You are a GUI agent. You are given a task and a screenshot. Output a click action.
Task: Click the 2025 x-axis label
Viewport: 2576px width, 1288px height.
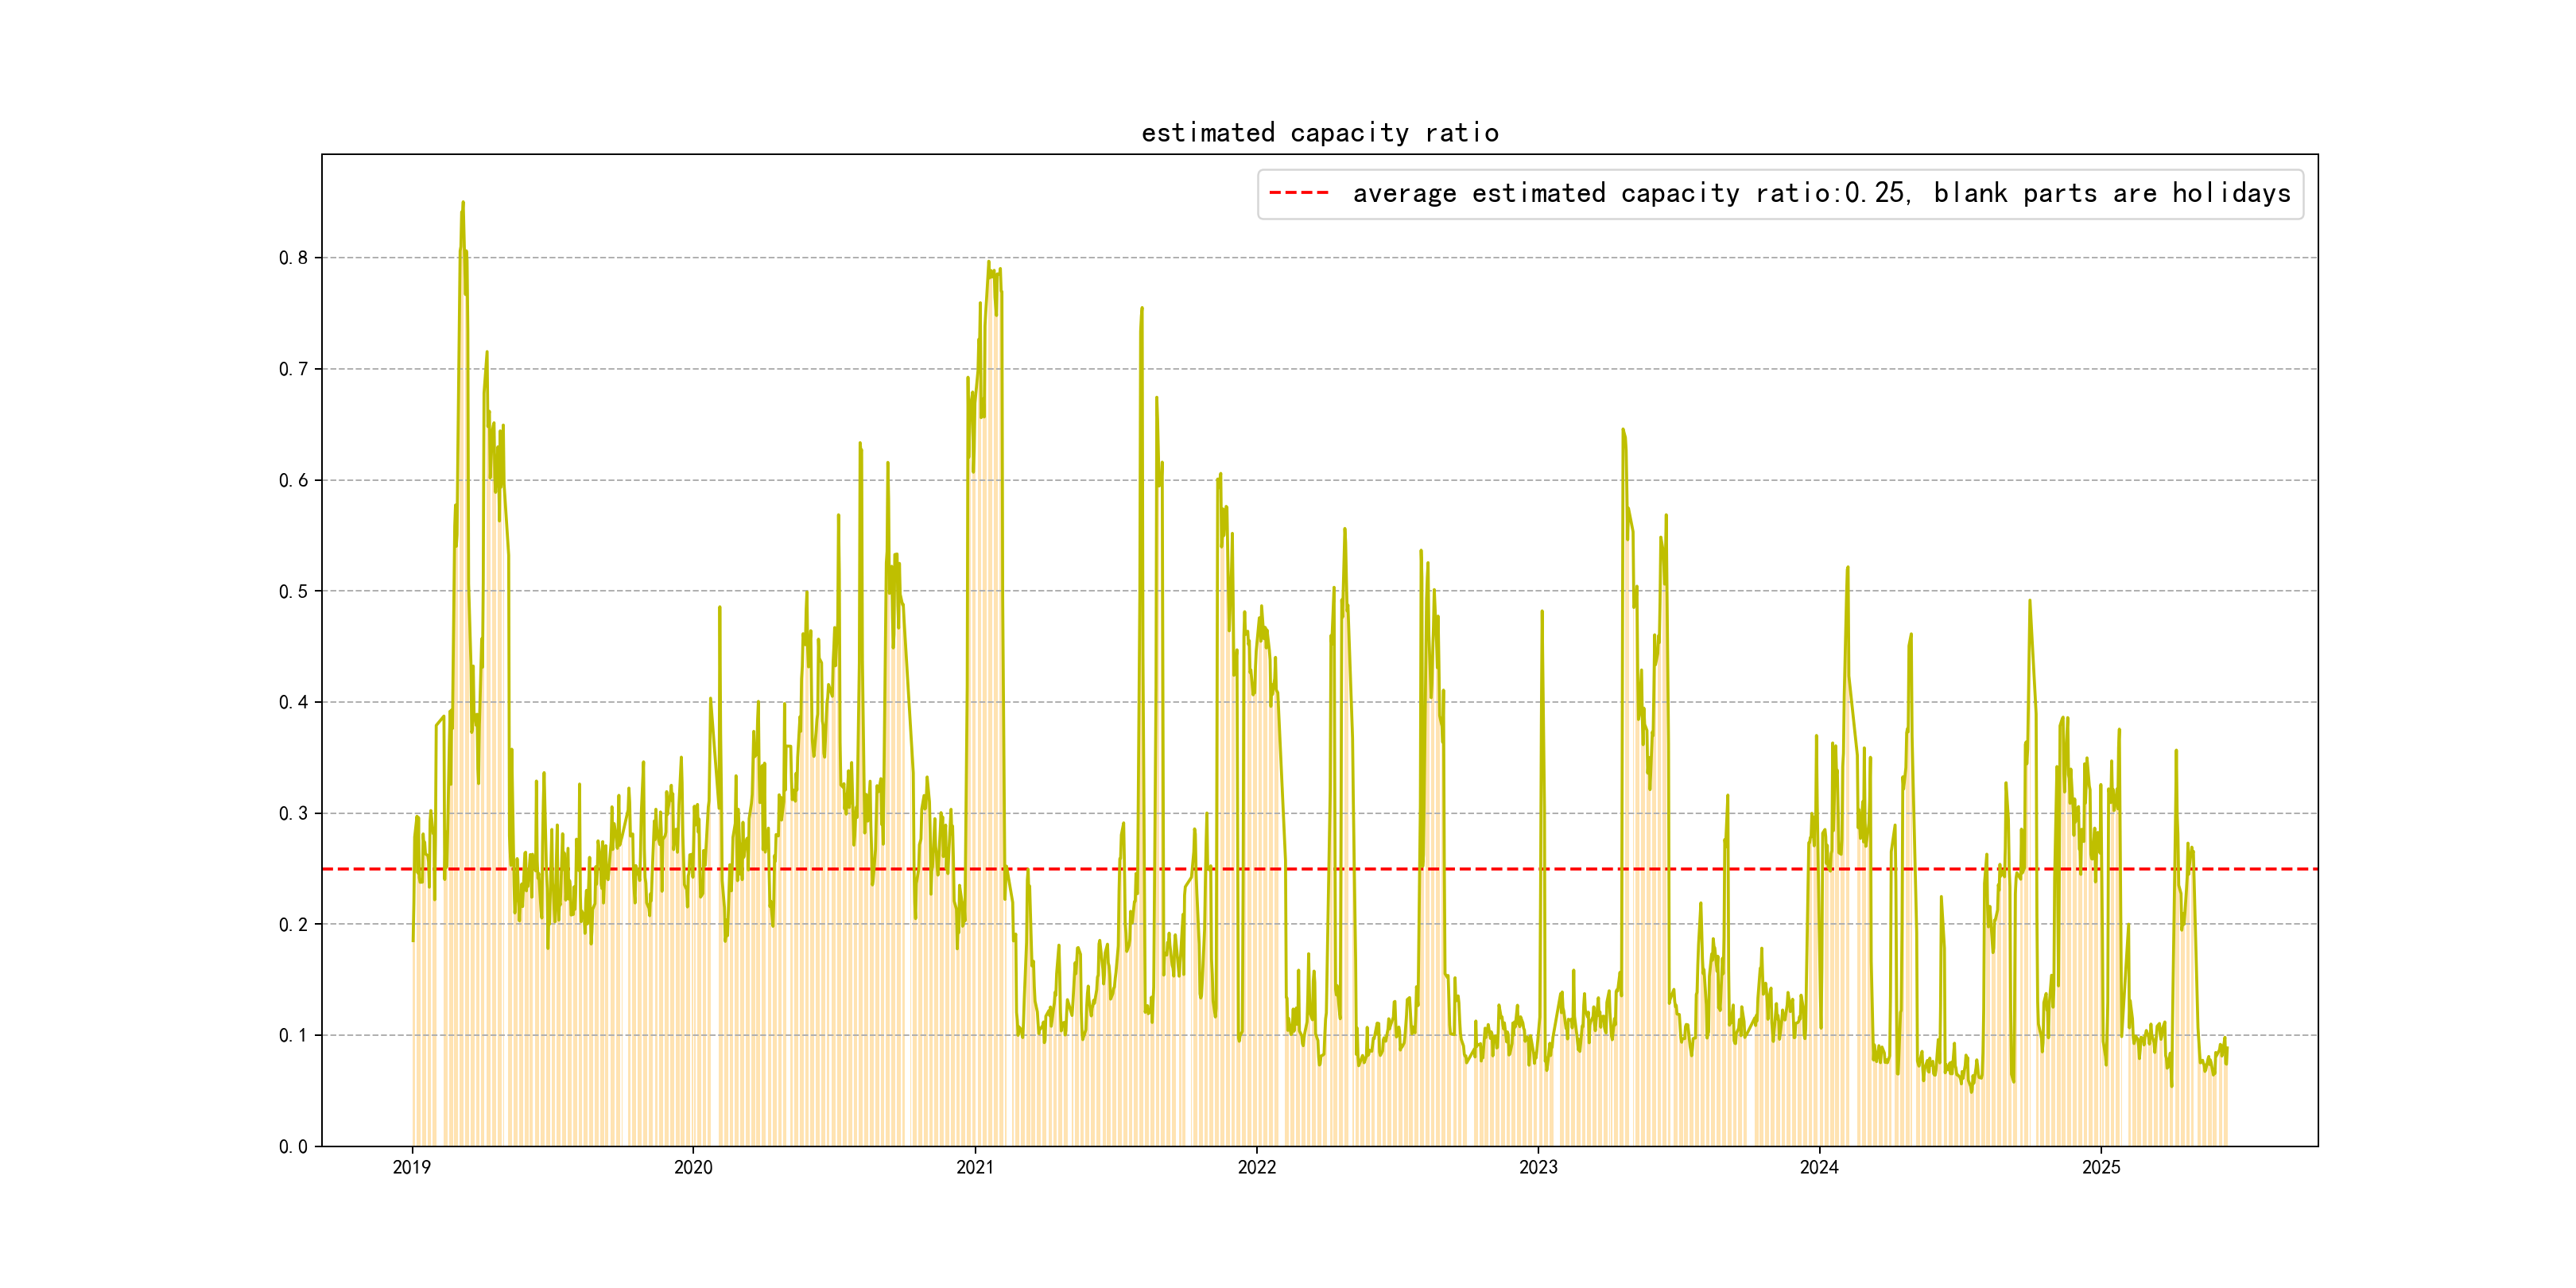pyautogui.click(x=2101, y=1167)
